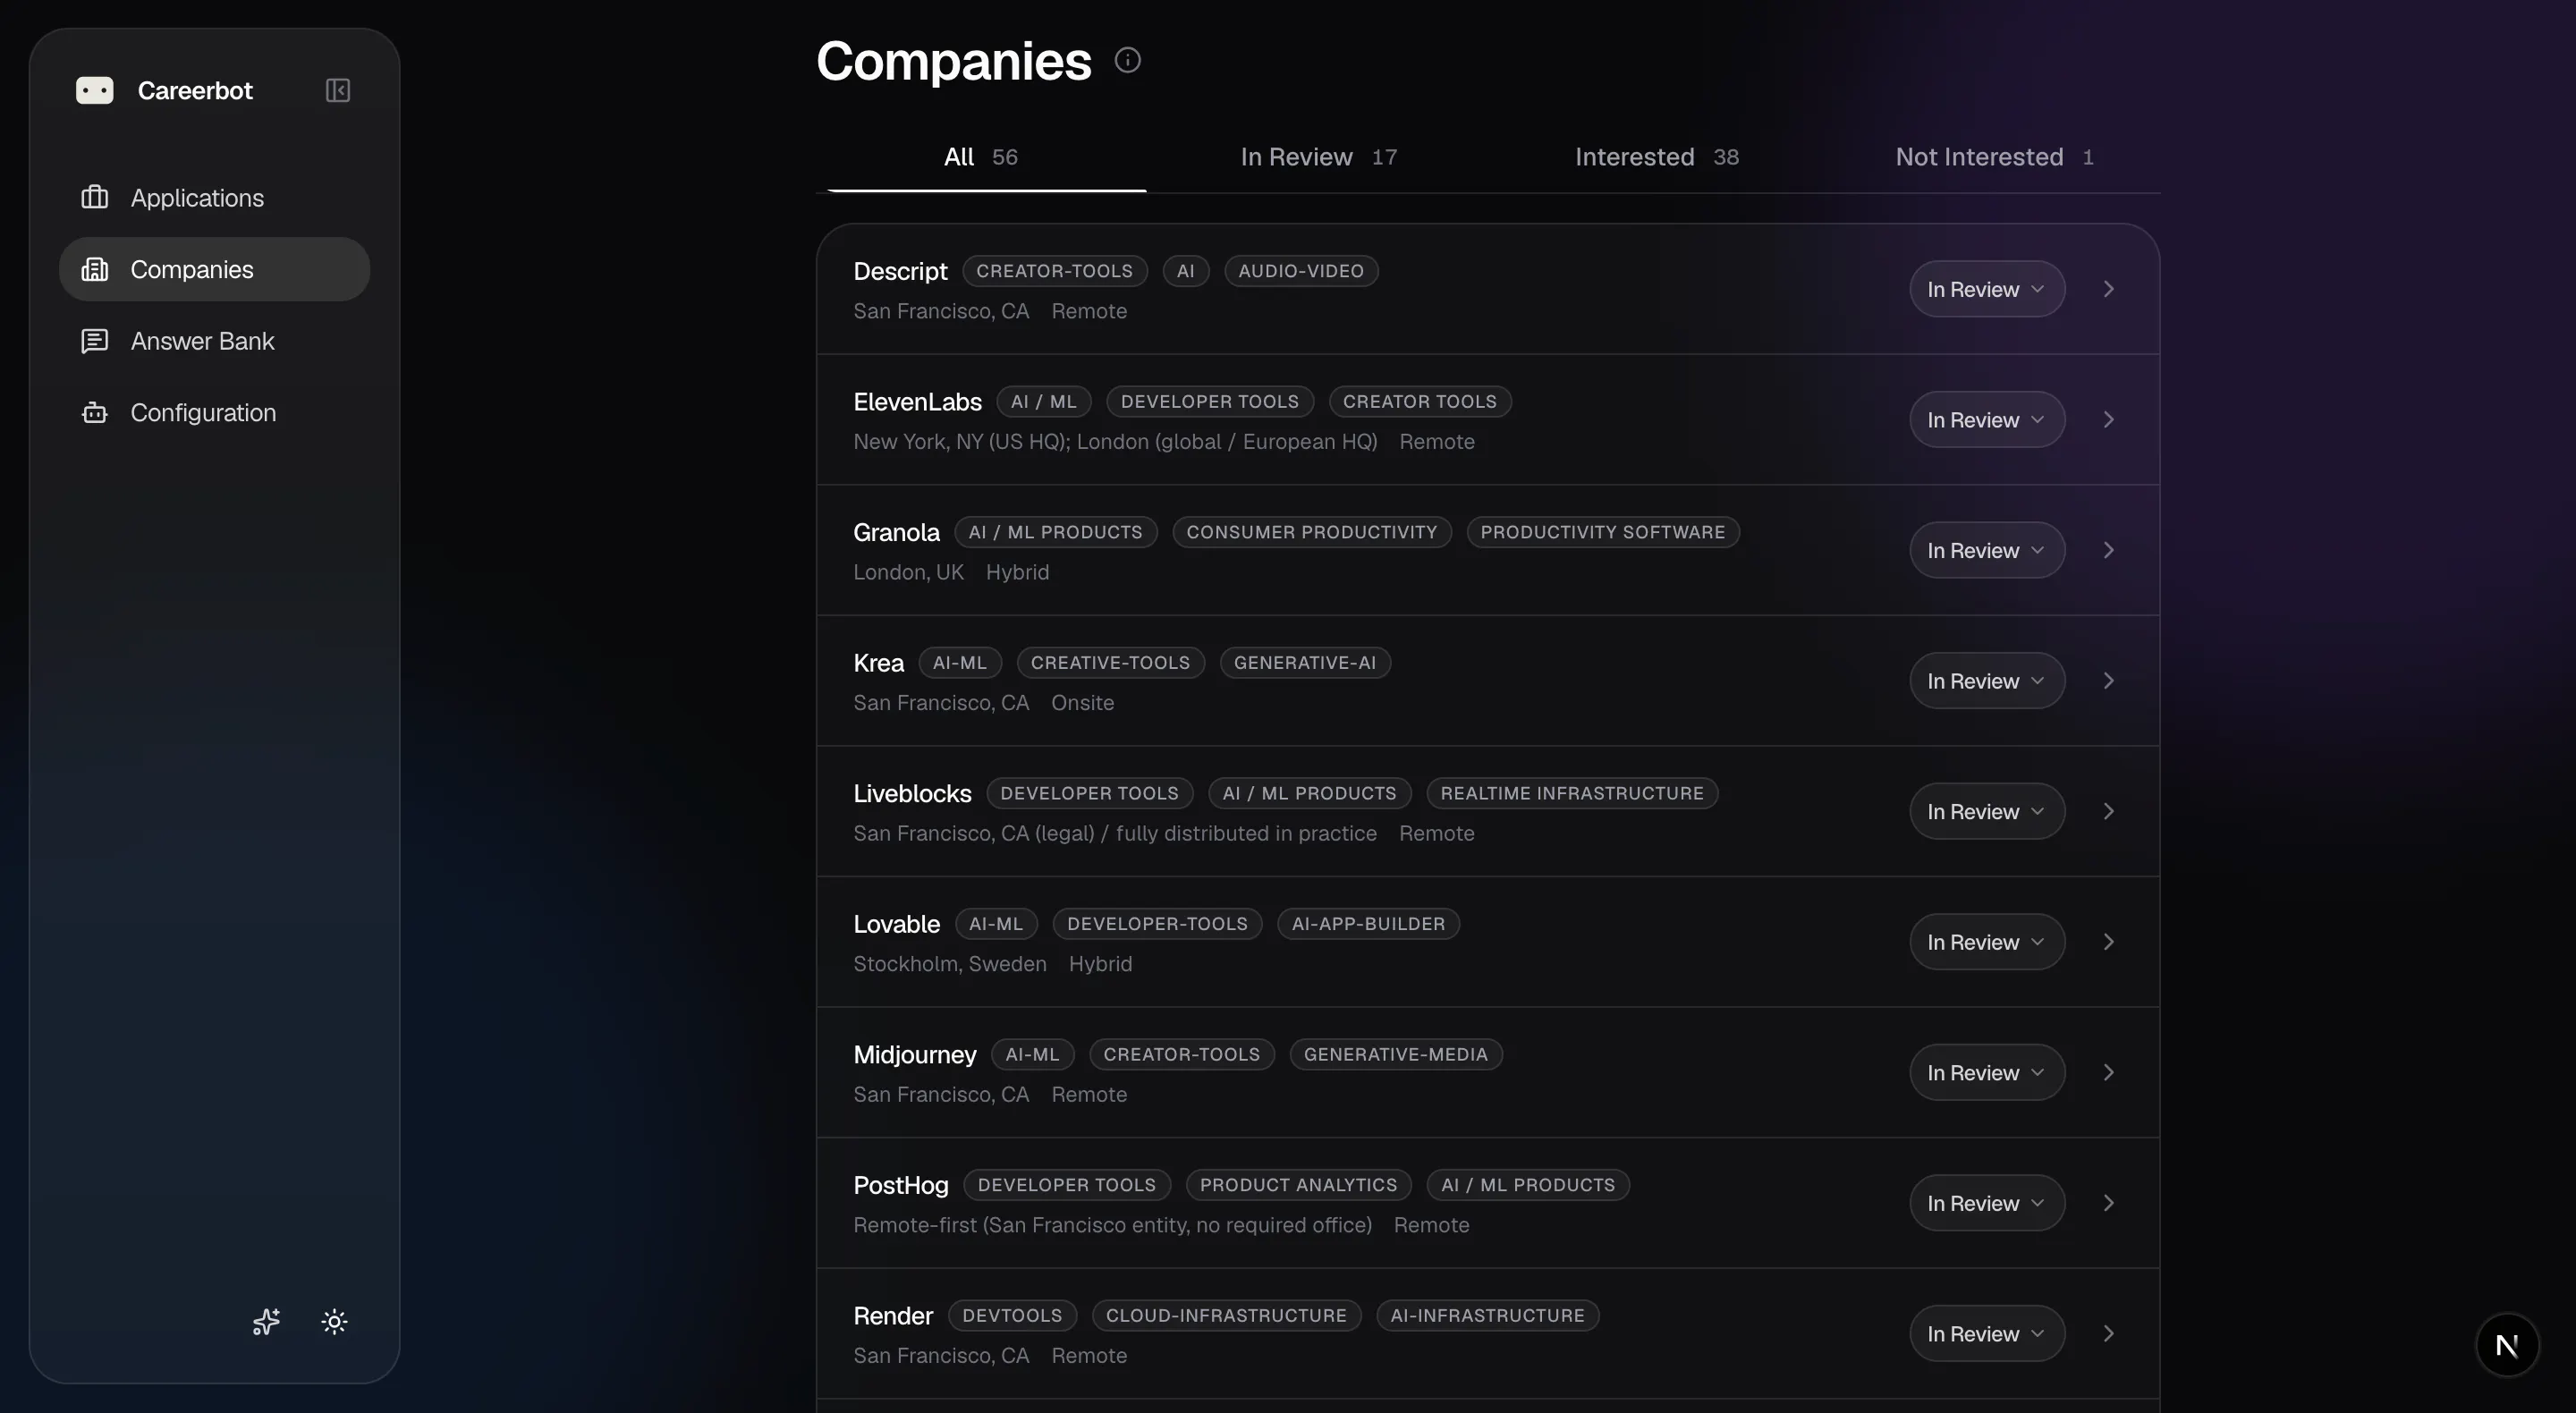Click the Careerbot robot logo
Screen dimensions: 2576x1413
click(95, 91)
